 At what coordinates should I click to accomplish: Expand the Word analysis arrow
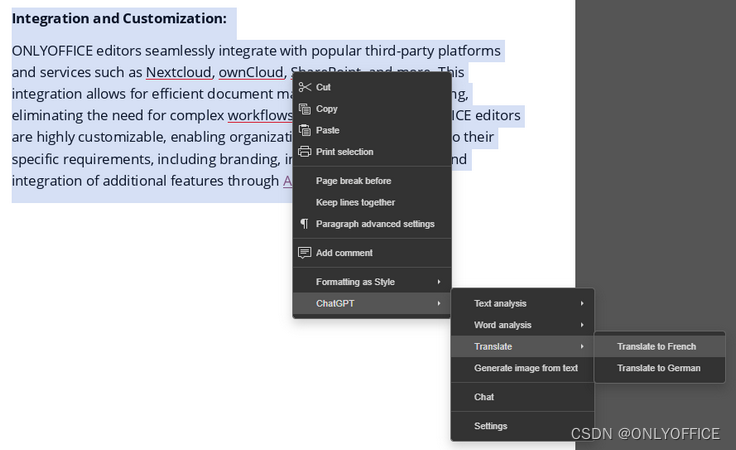point(582,325)
